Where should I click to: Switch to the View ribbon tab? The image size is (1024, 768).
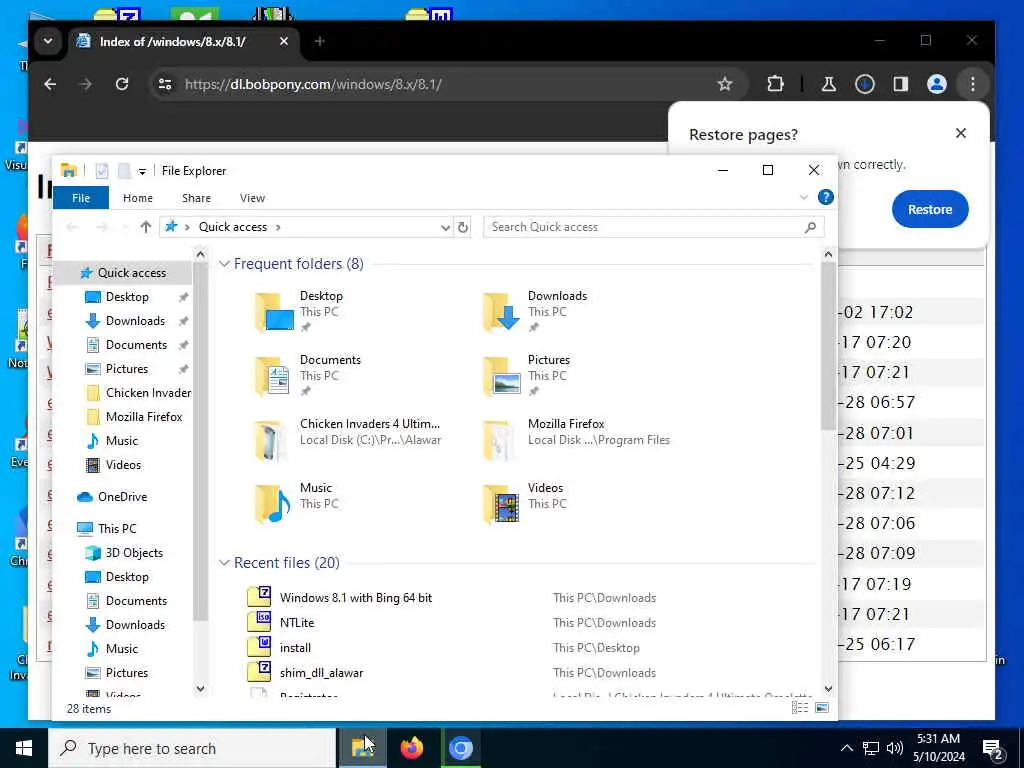pyautogui.click(x=252, y=198)
